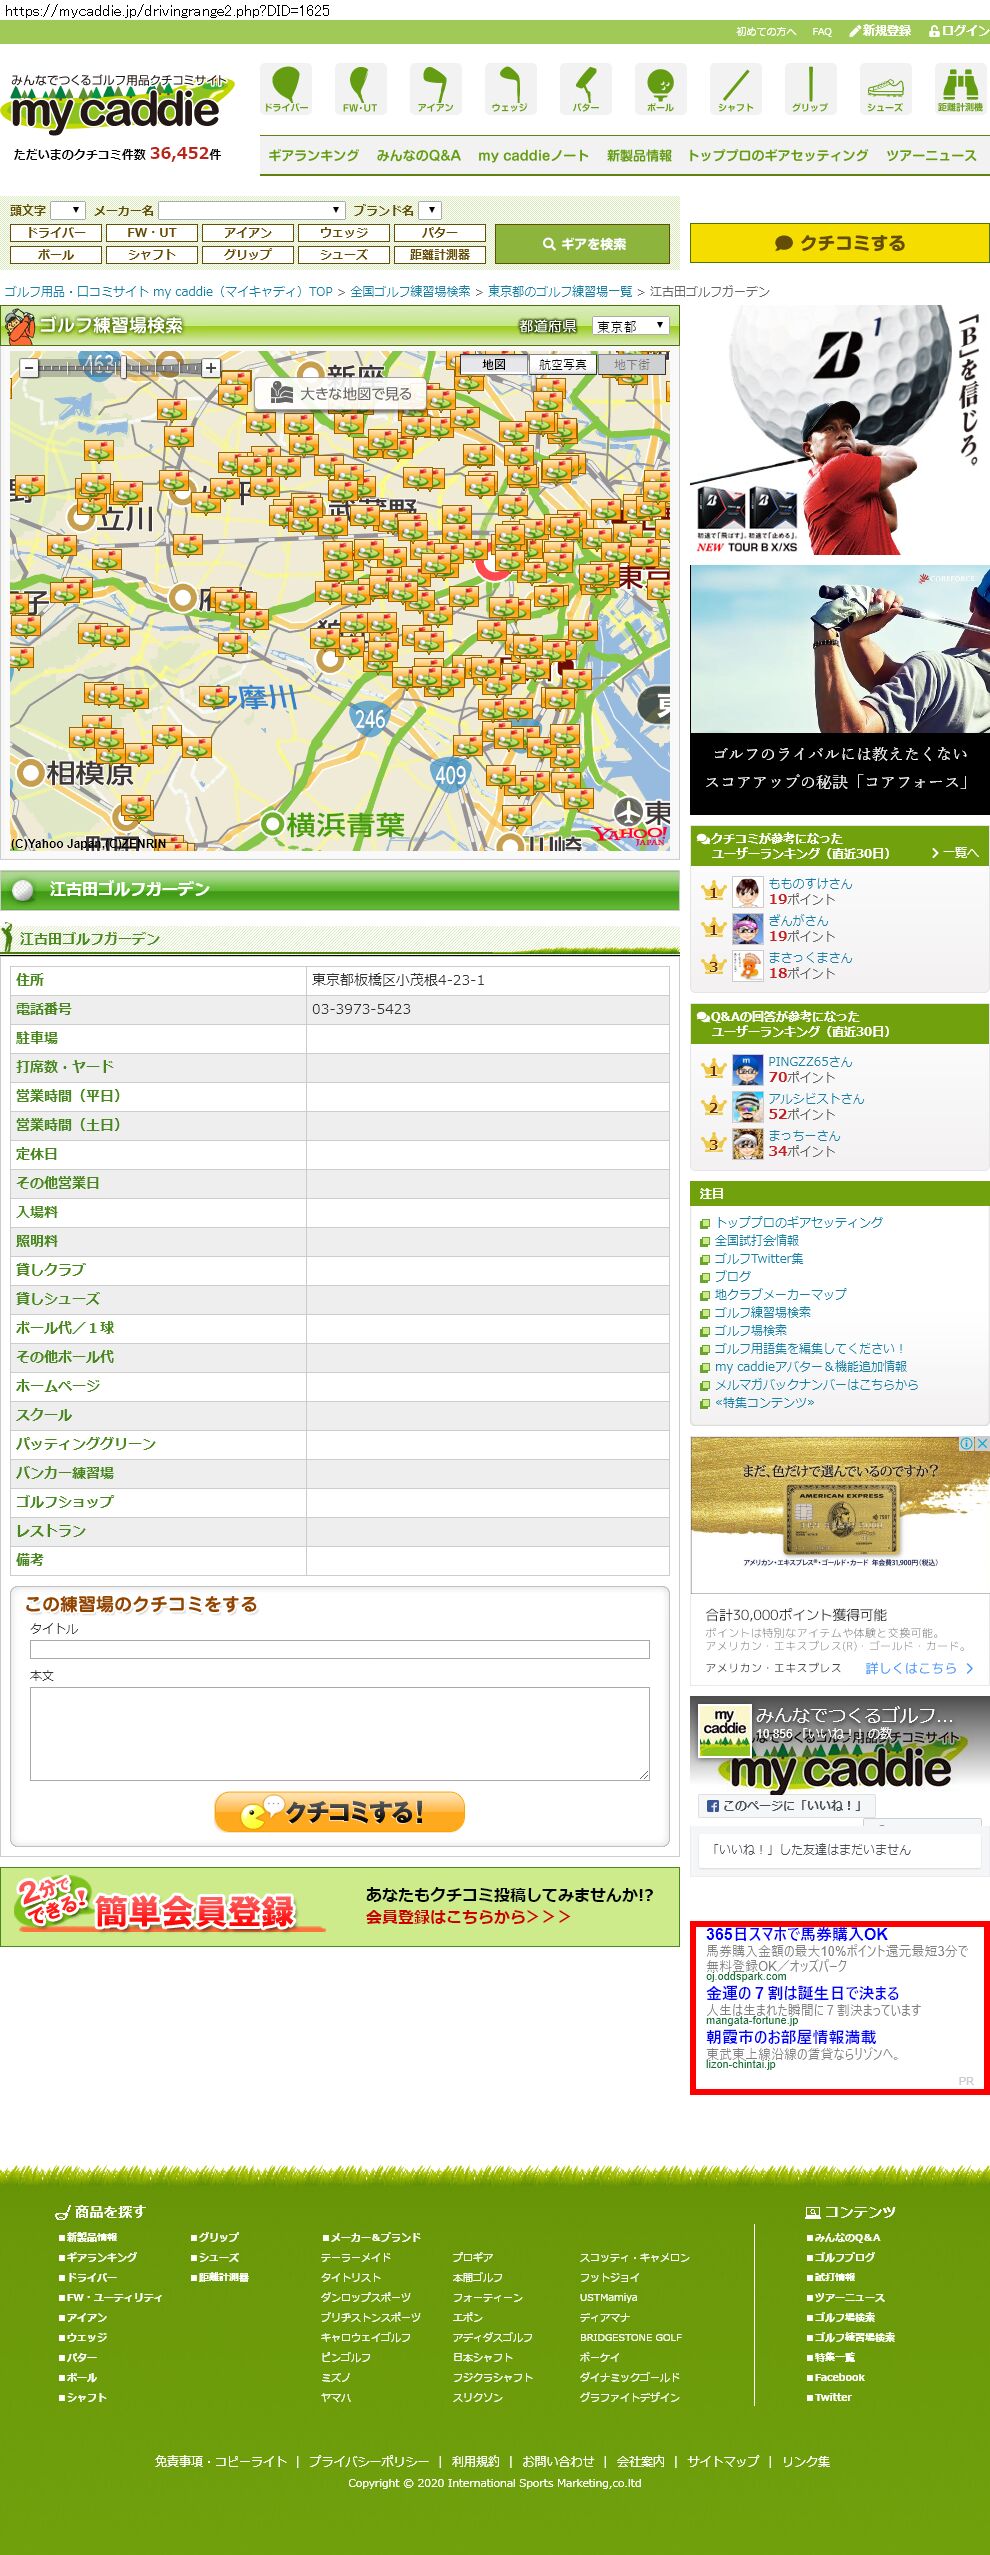The width and height of the screenshot is (990, 2555).
Task: Switch map to 地図 view mode
Action: pos(494,364)
